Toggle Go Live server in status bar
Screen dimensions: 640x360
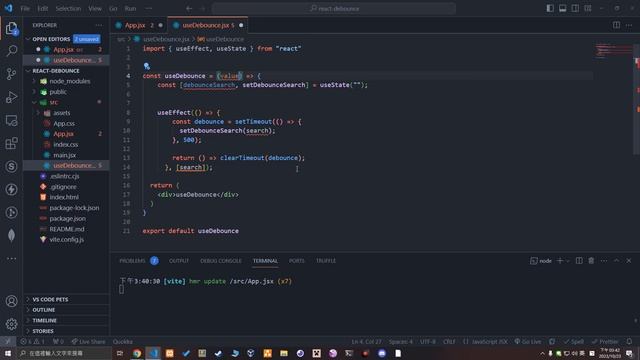tap(528, 341)
